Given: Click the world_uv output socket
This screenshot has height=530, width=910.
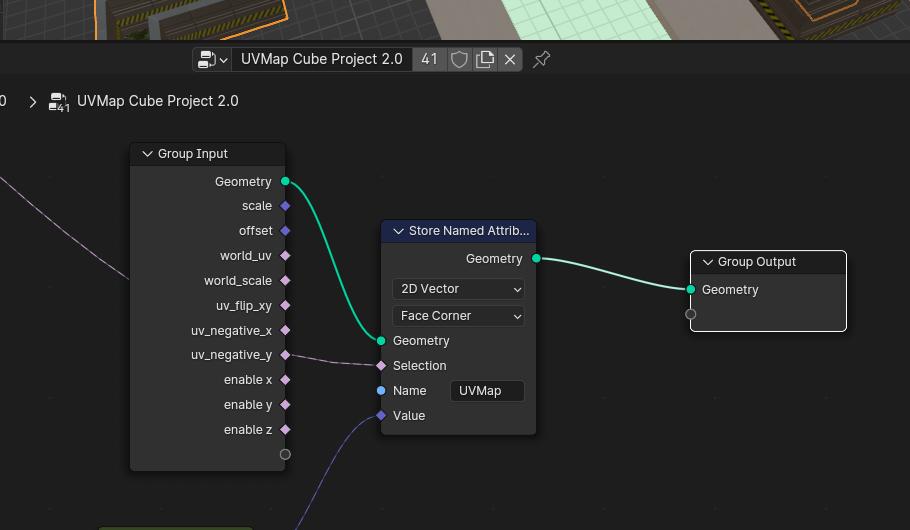Looking at the screenshot, I should tap(285, 255).
